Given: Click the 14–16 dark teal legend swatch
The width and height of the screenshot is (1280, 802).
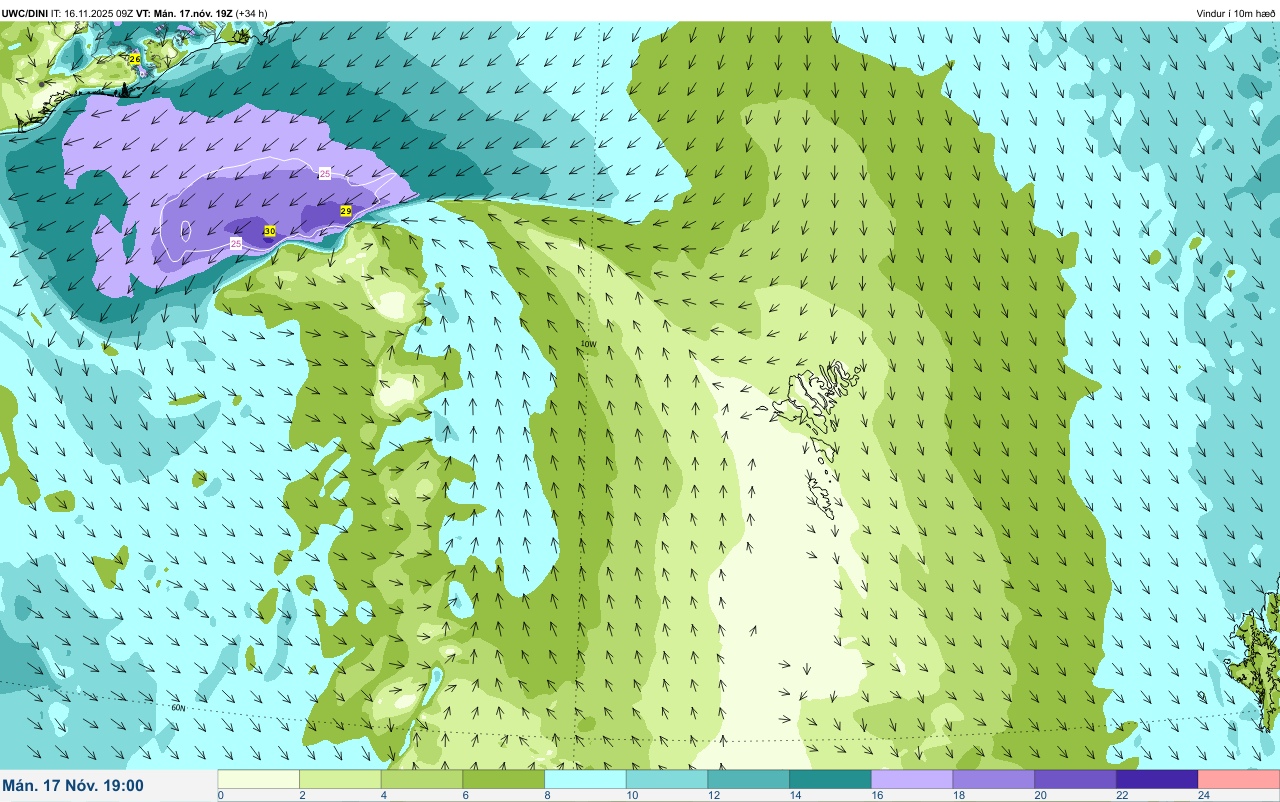Looking at the screenshot, I should [x=831, y=779].
